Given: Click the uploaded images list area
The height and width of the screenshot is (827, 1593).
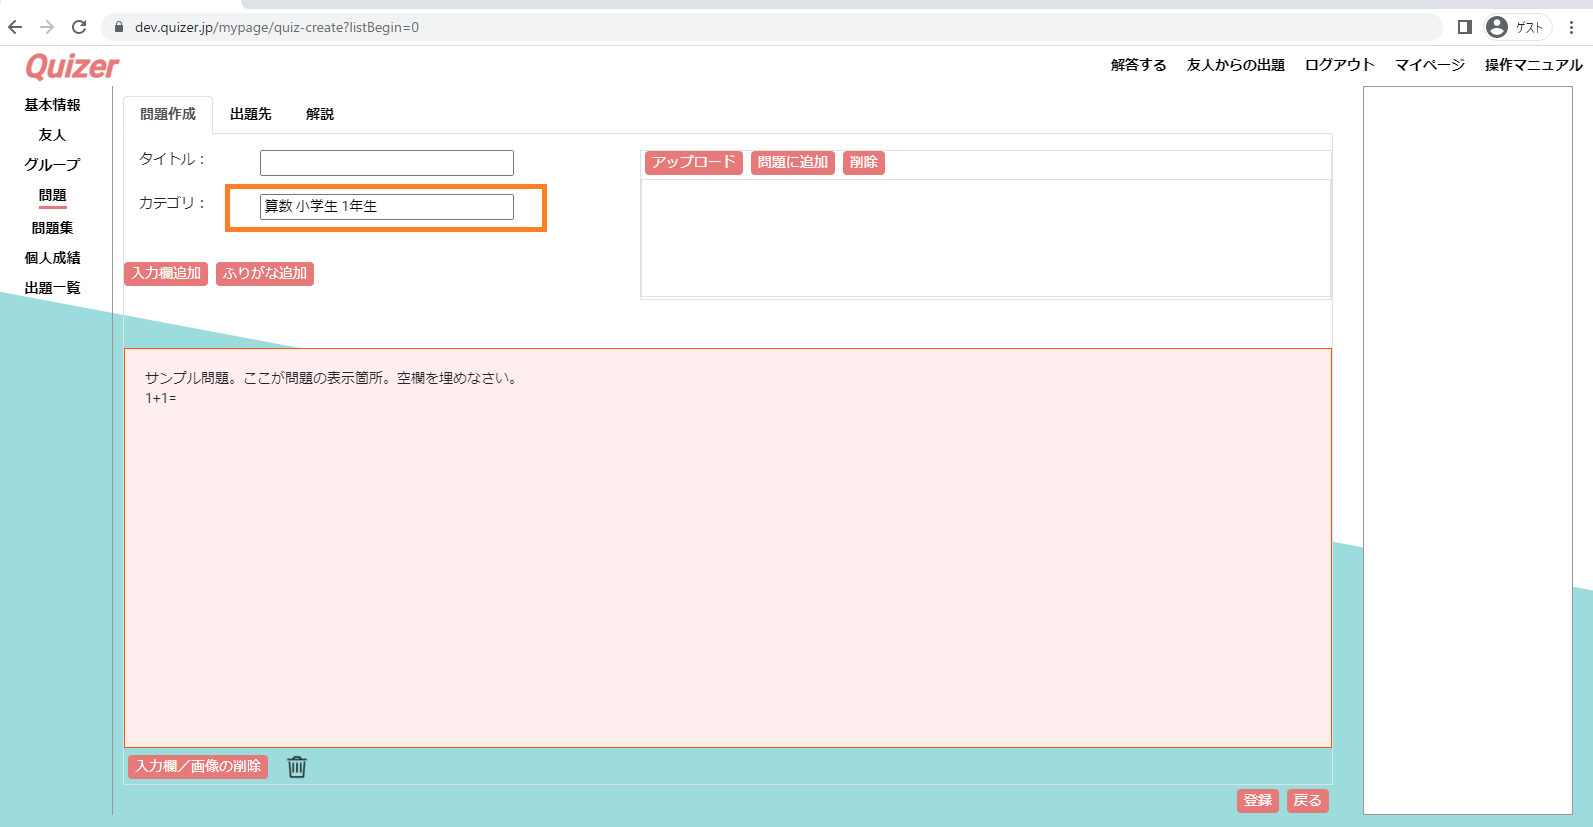Looking at the screenshot, I should [986, 238].
